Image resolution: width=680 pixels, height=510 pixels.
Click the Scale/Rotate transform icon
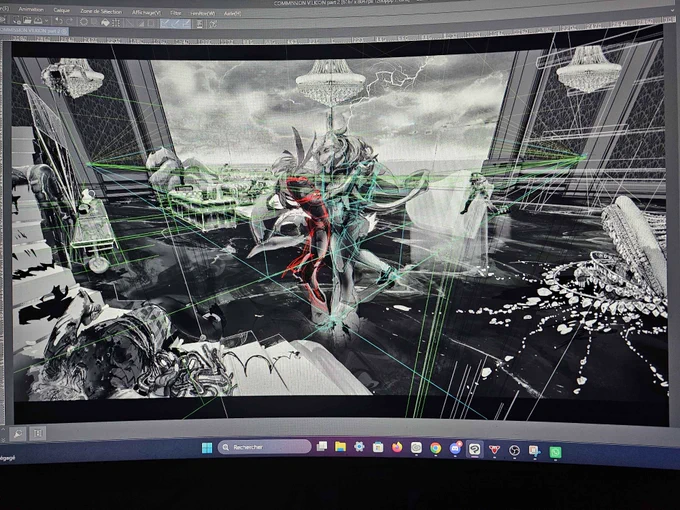[116, 23]
